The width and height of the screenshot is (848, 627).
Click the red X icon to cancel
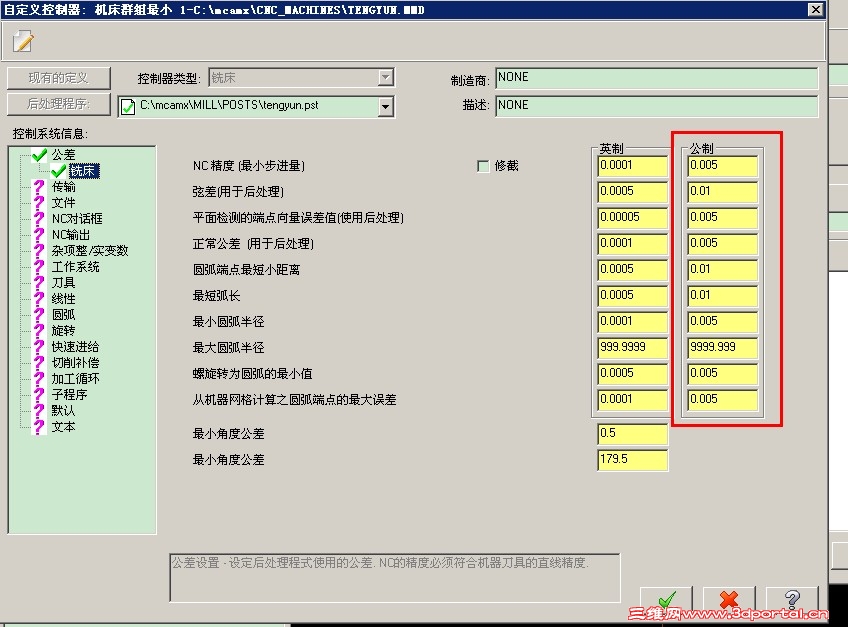coord(728,598)
